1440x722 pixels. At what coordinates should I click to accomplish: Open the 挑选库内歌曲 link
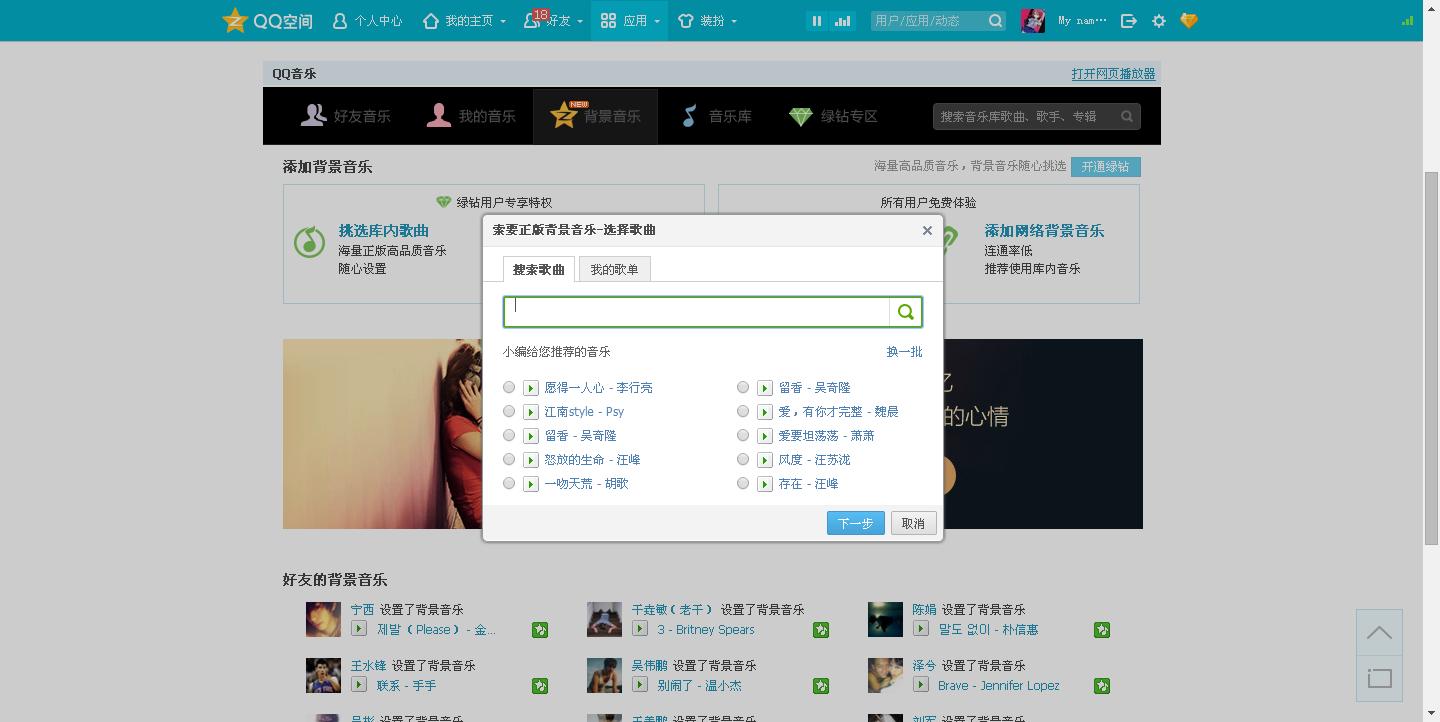383,230
